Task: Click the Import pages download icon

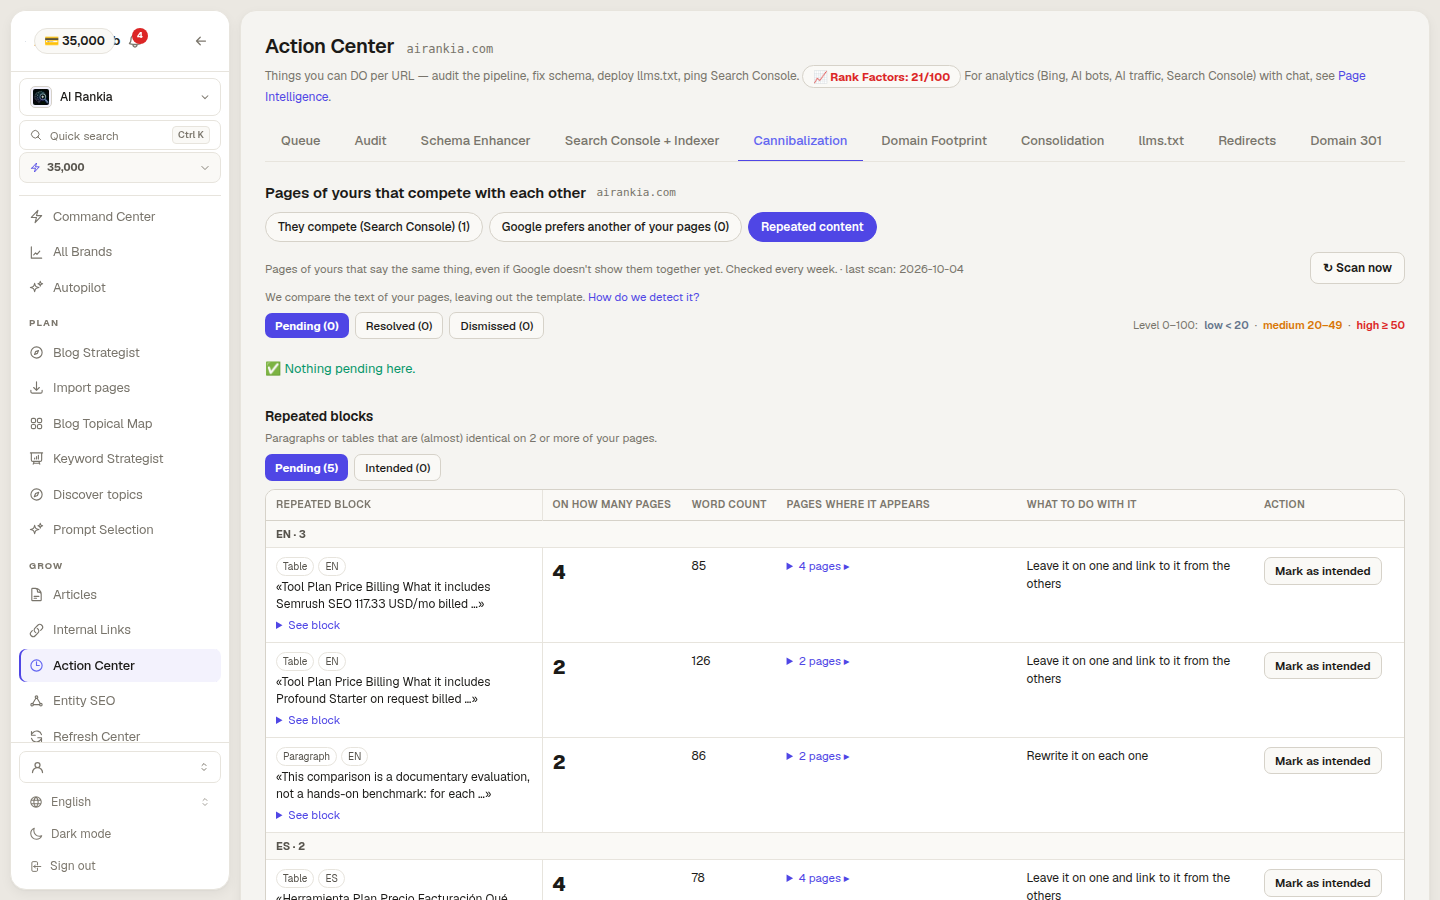Action: (x=36, y=388)
